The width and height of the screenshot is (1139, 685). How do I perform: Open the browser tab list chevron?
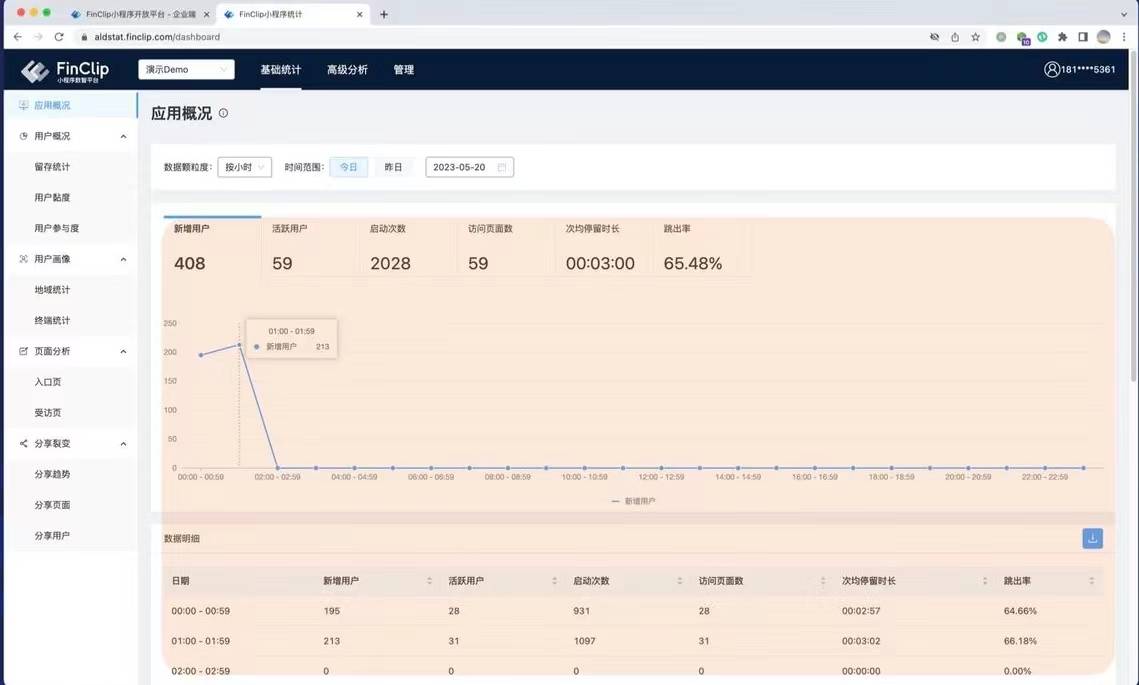[x=1124, y=15]
